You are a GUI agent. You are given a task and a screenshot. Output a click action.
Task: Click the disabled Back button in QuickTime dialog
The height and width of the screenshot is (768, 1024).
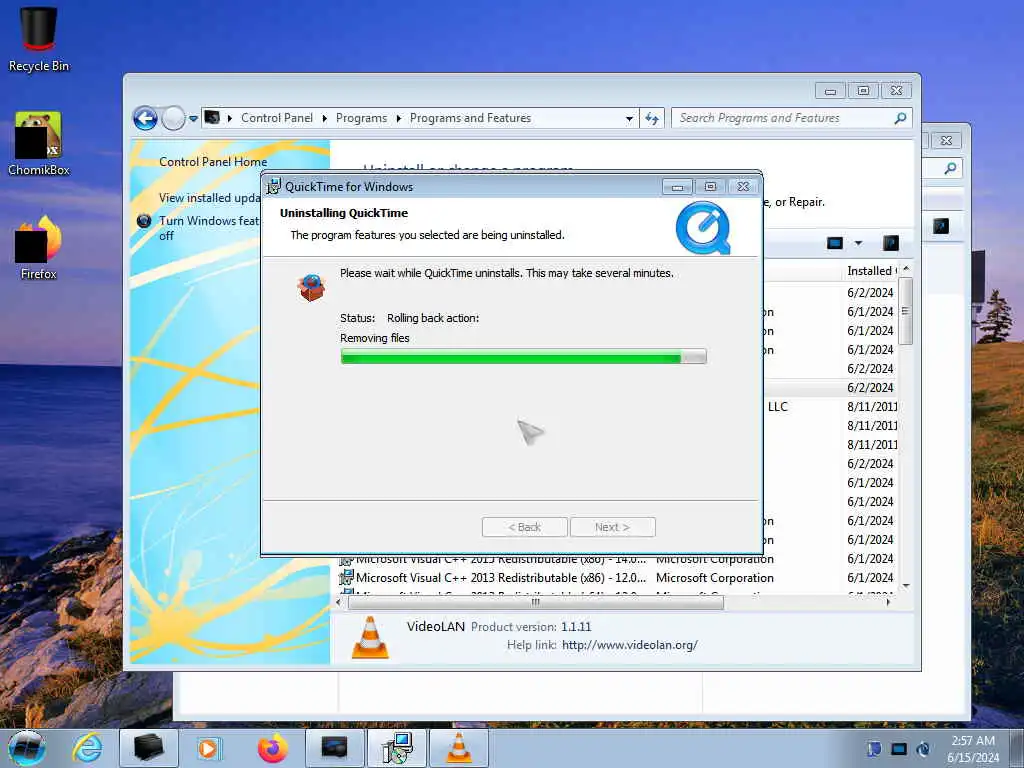click(524, 527)
